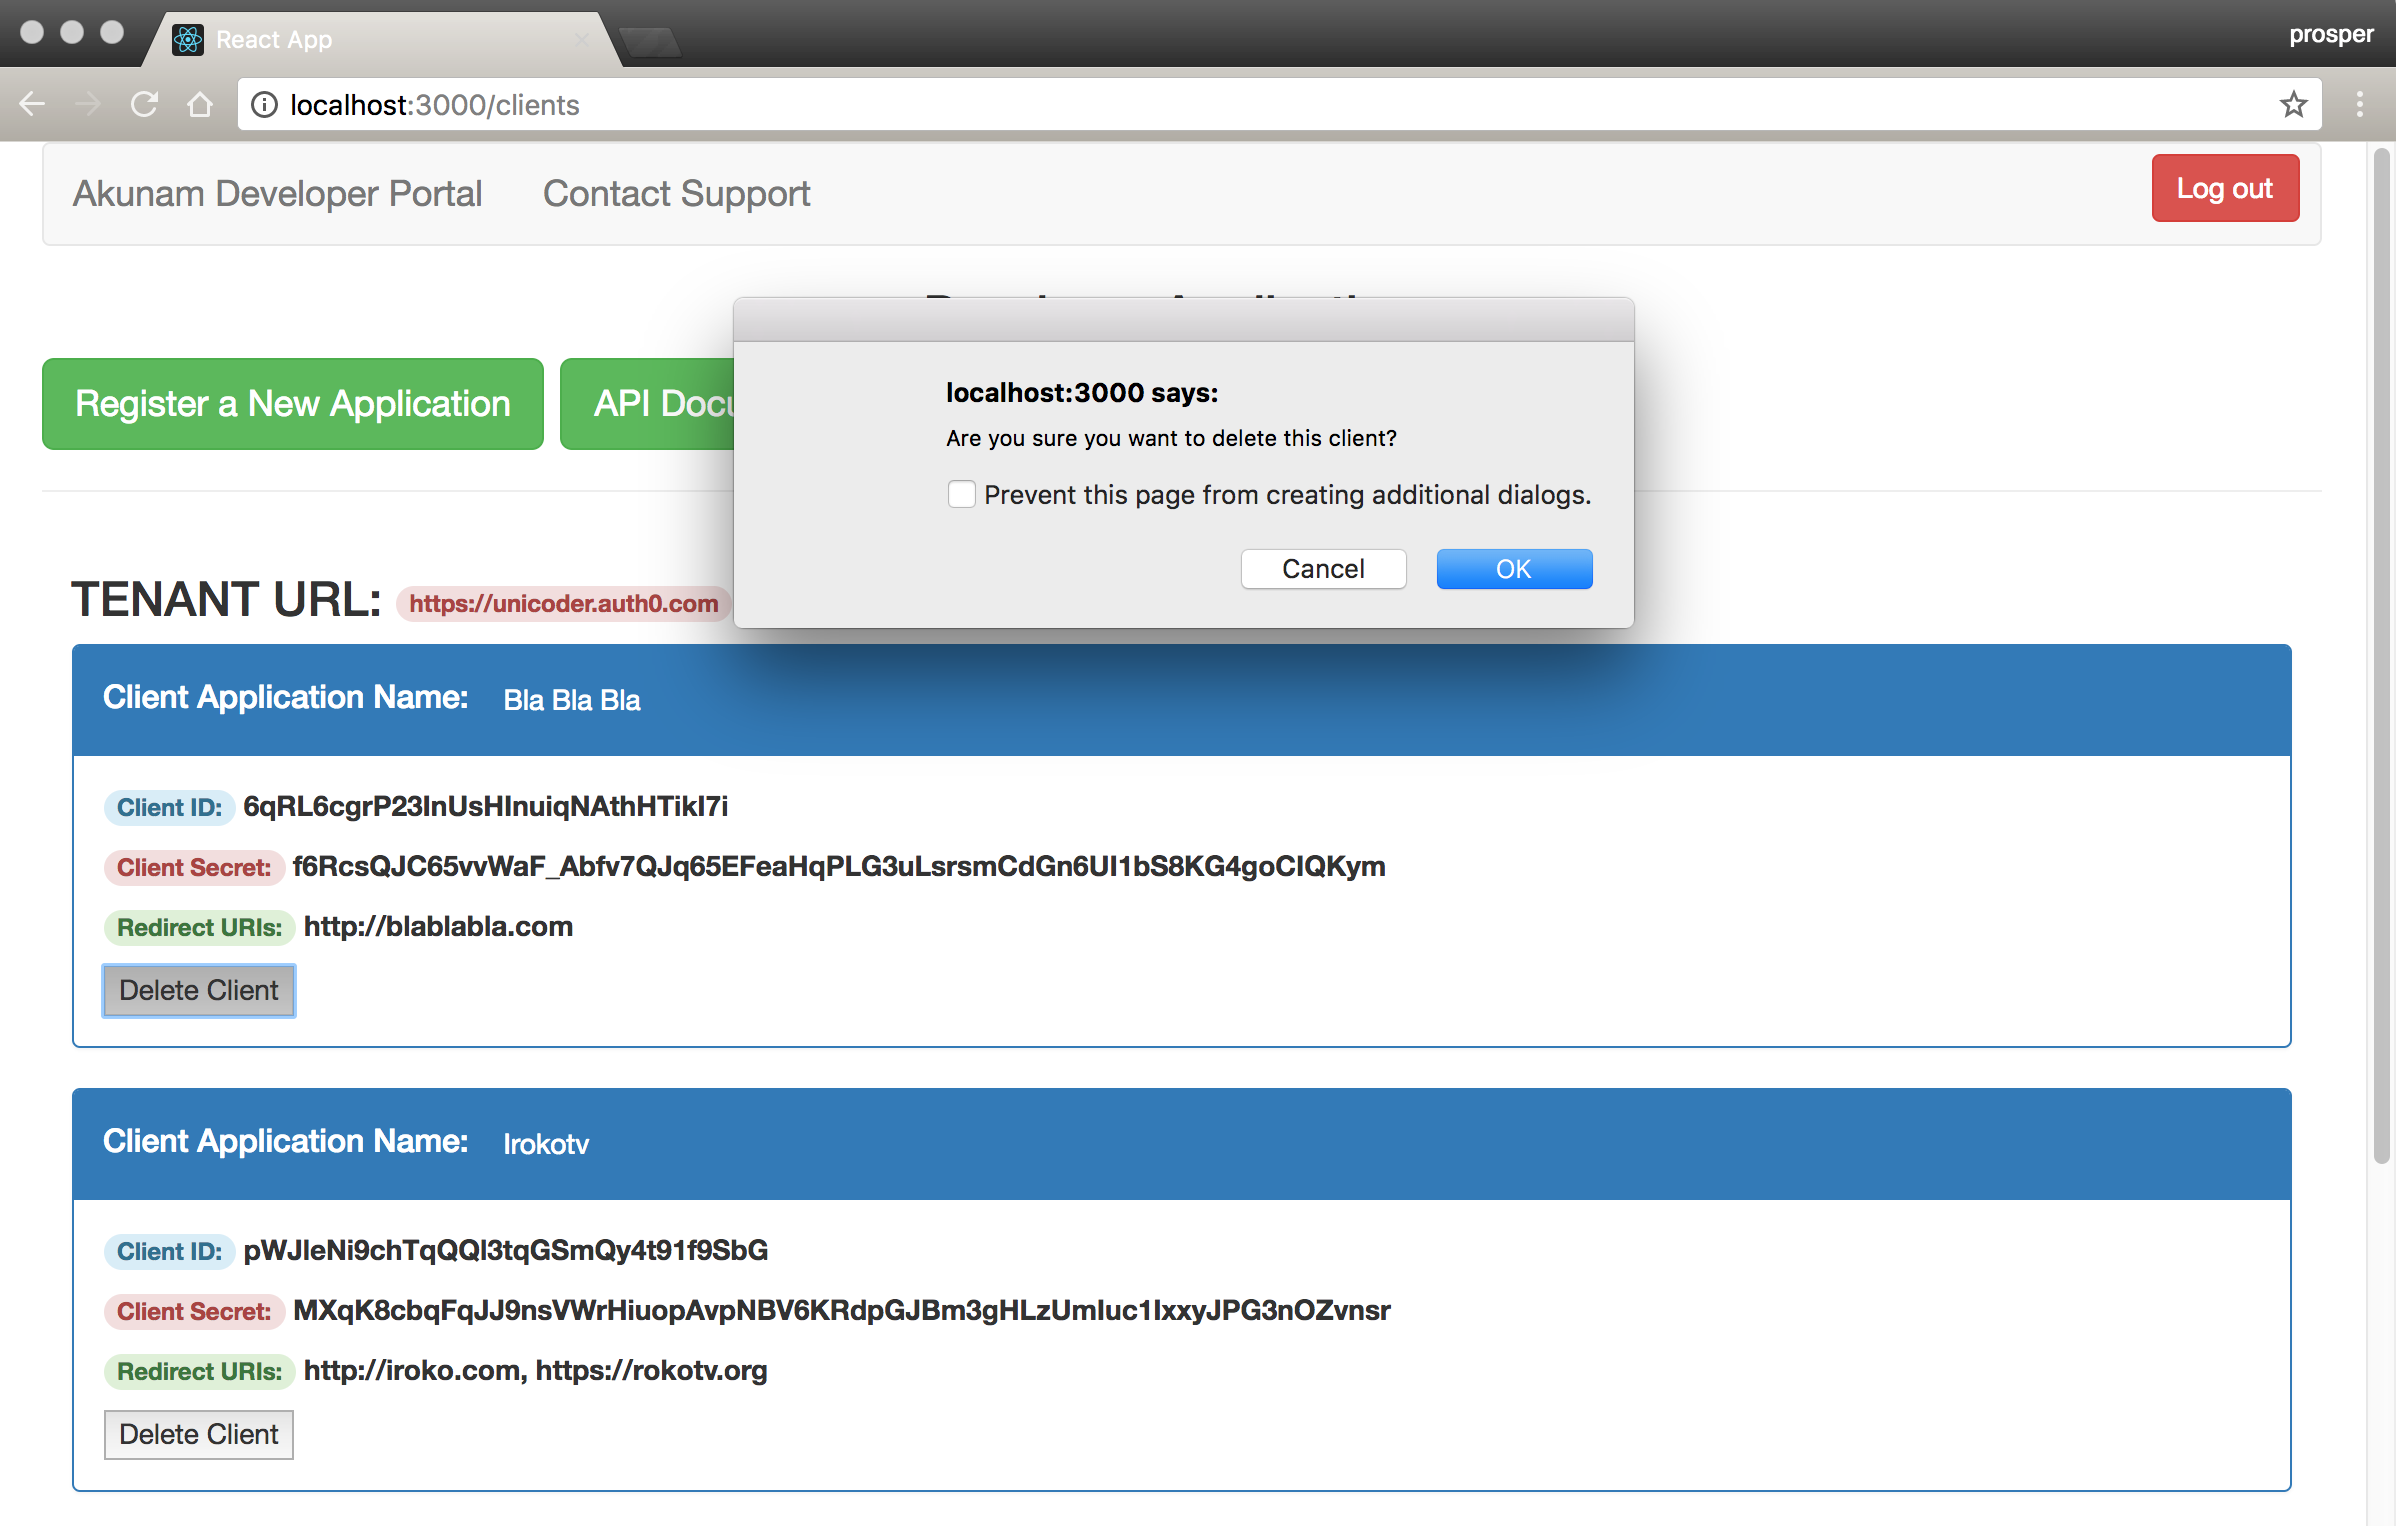
Task: Click the forward navigation arrow
Action: tap(88, 104)
